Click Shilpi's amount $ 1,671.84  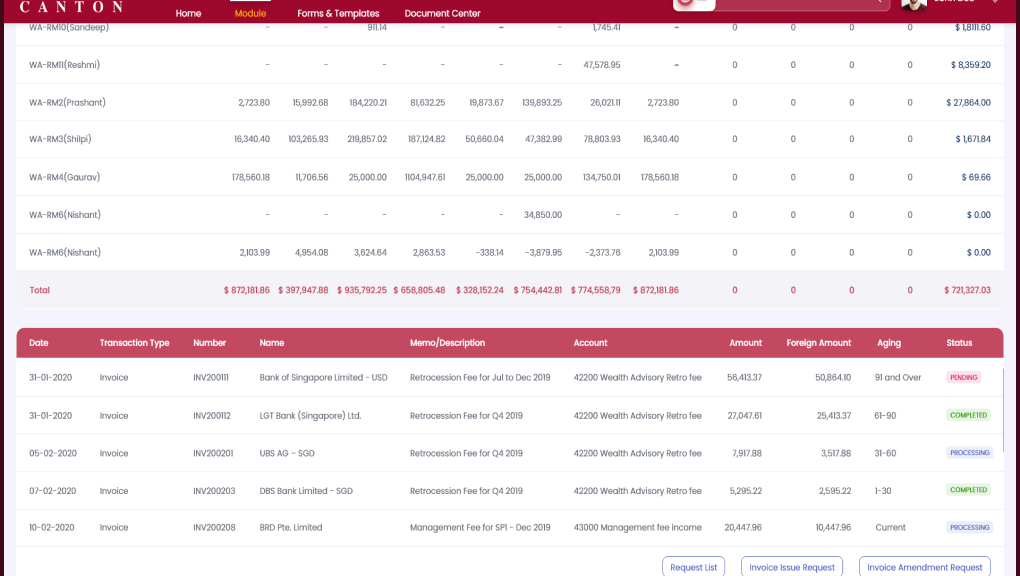point(973,139)
